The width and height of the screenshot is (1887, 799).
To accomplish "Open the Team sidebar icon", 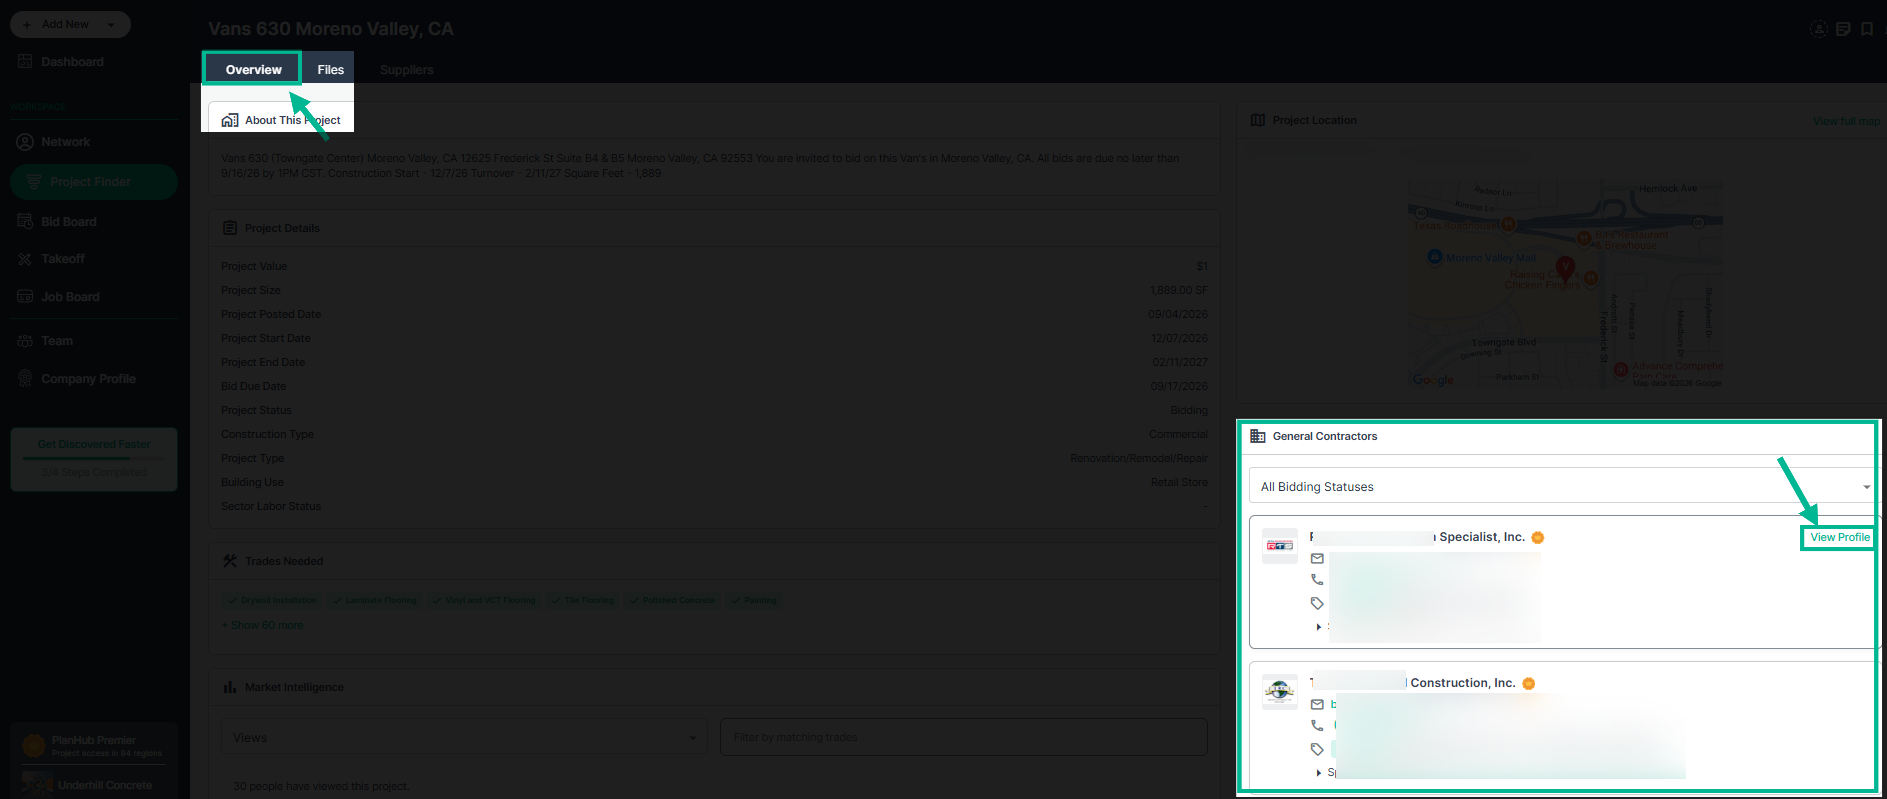I will click(25, 341).
